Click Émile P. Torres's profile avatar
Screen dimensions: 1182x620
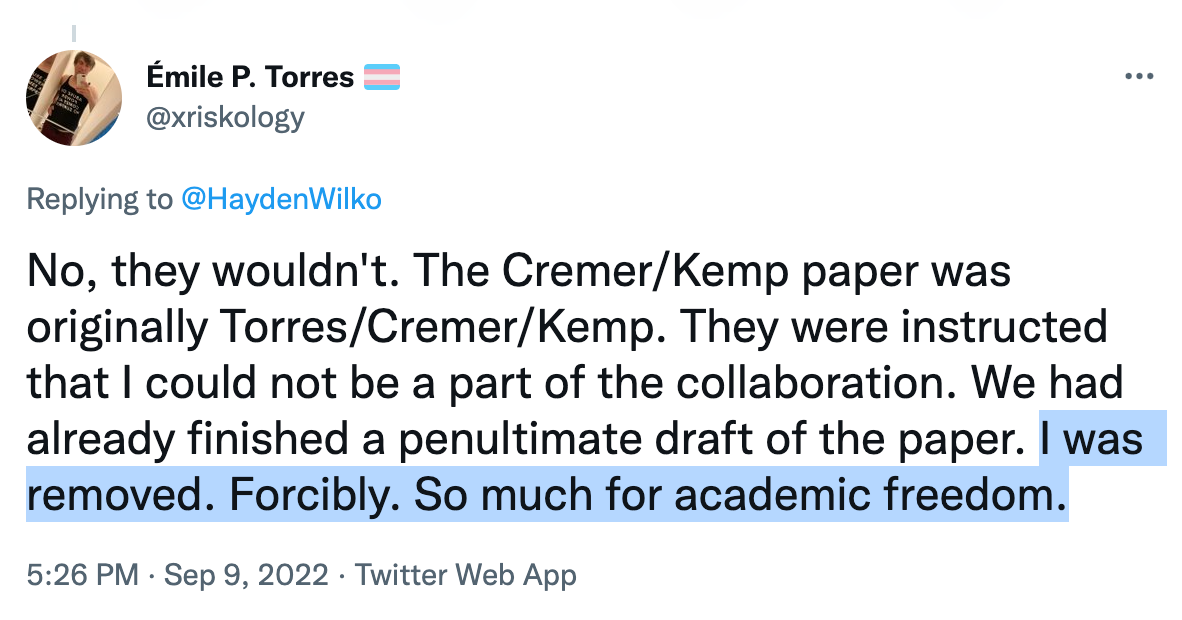pyautogui.click(x=74, y=97)
